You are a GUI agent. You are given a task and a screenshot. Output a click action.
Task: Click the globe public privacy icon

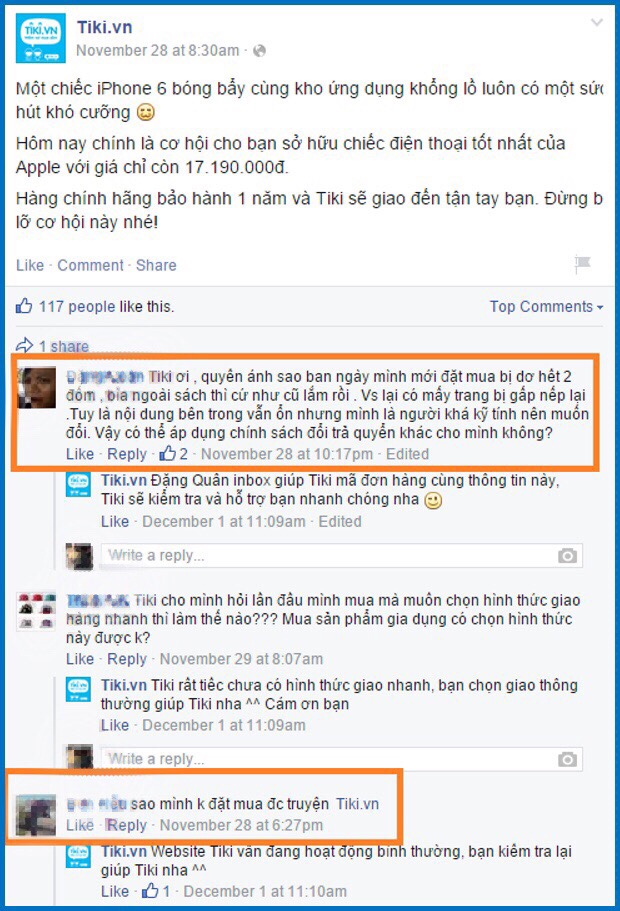[x=260, y=51]
